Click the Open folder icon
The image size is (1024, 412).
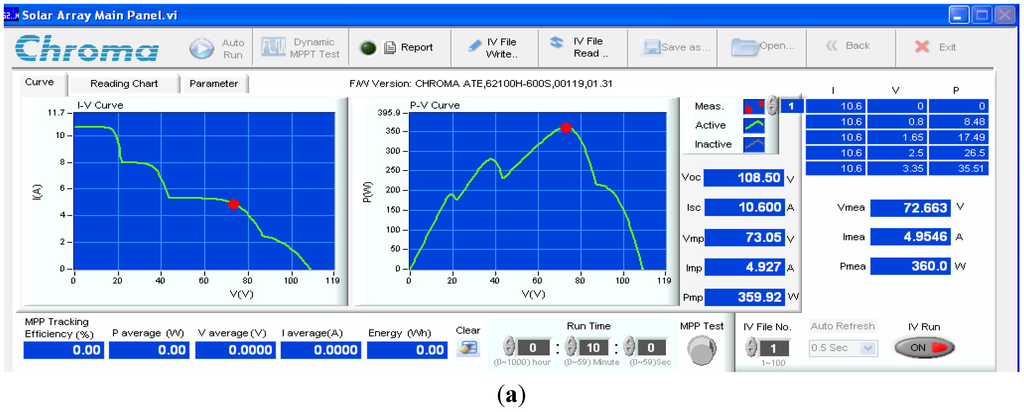(744, 47)
